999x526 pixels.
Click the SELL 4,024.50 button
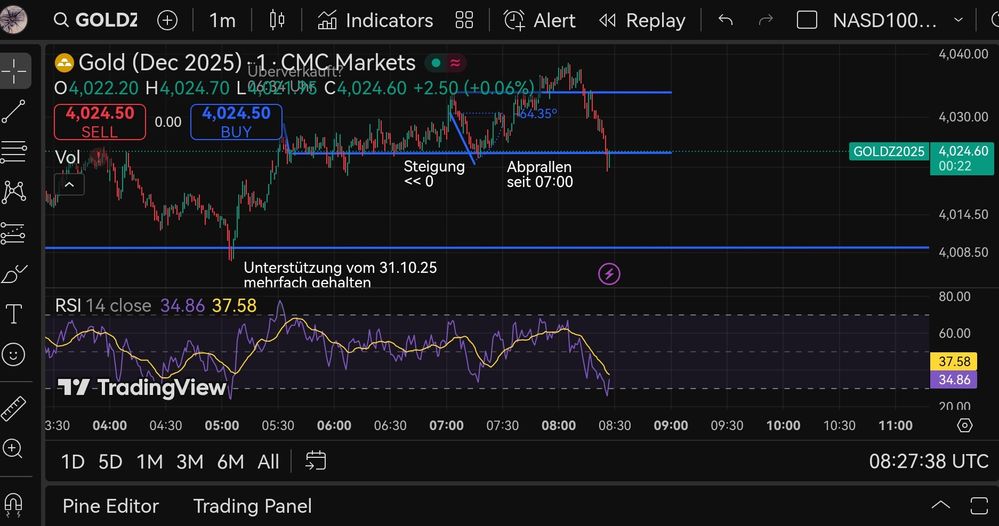(99, 122)
